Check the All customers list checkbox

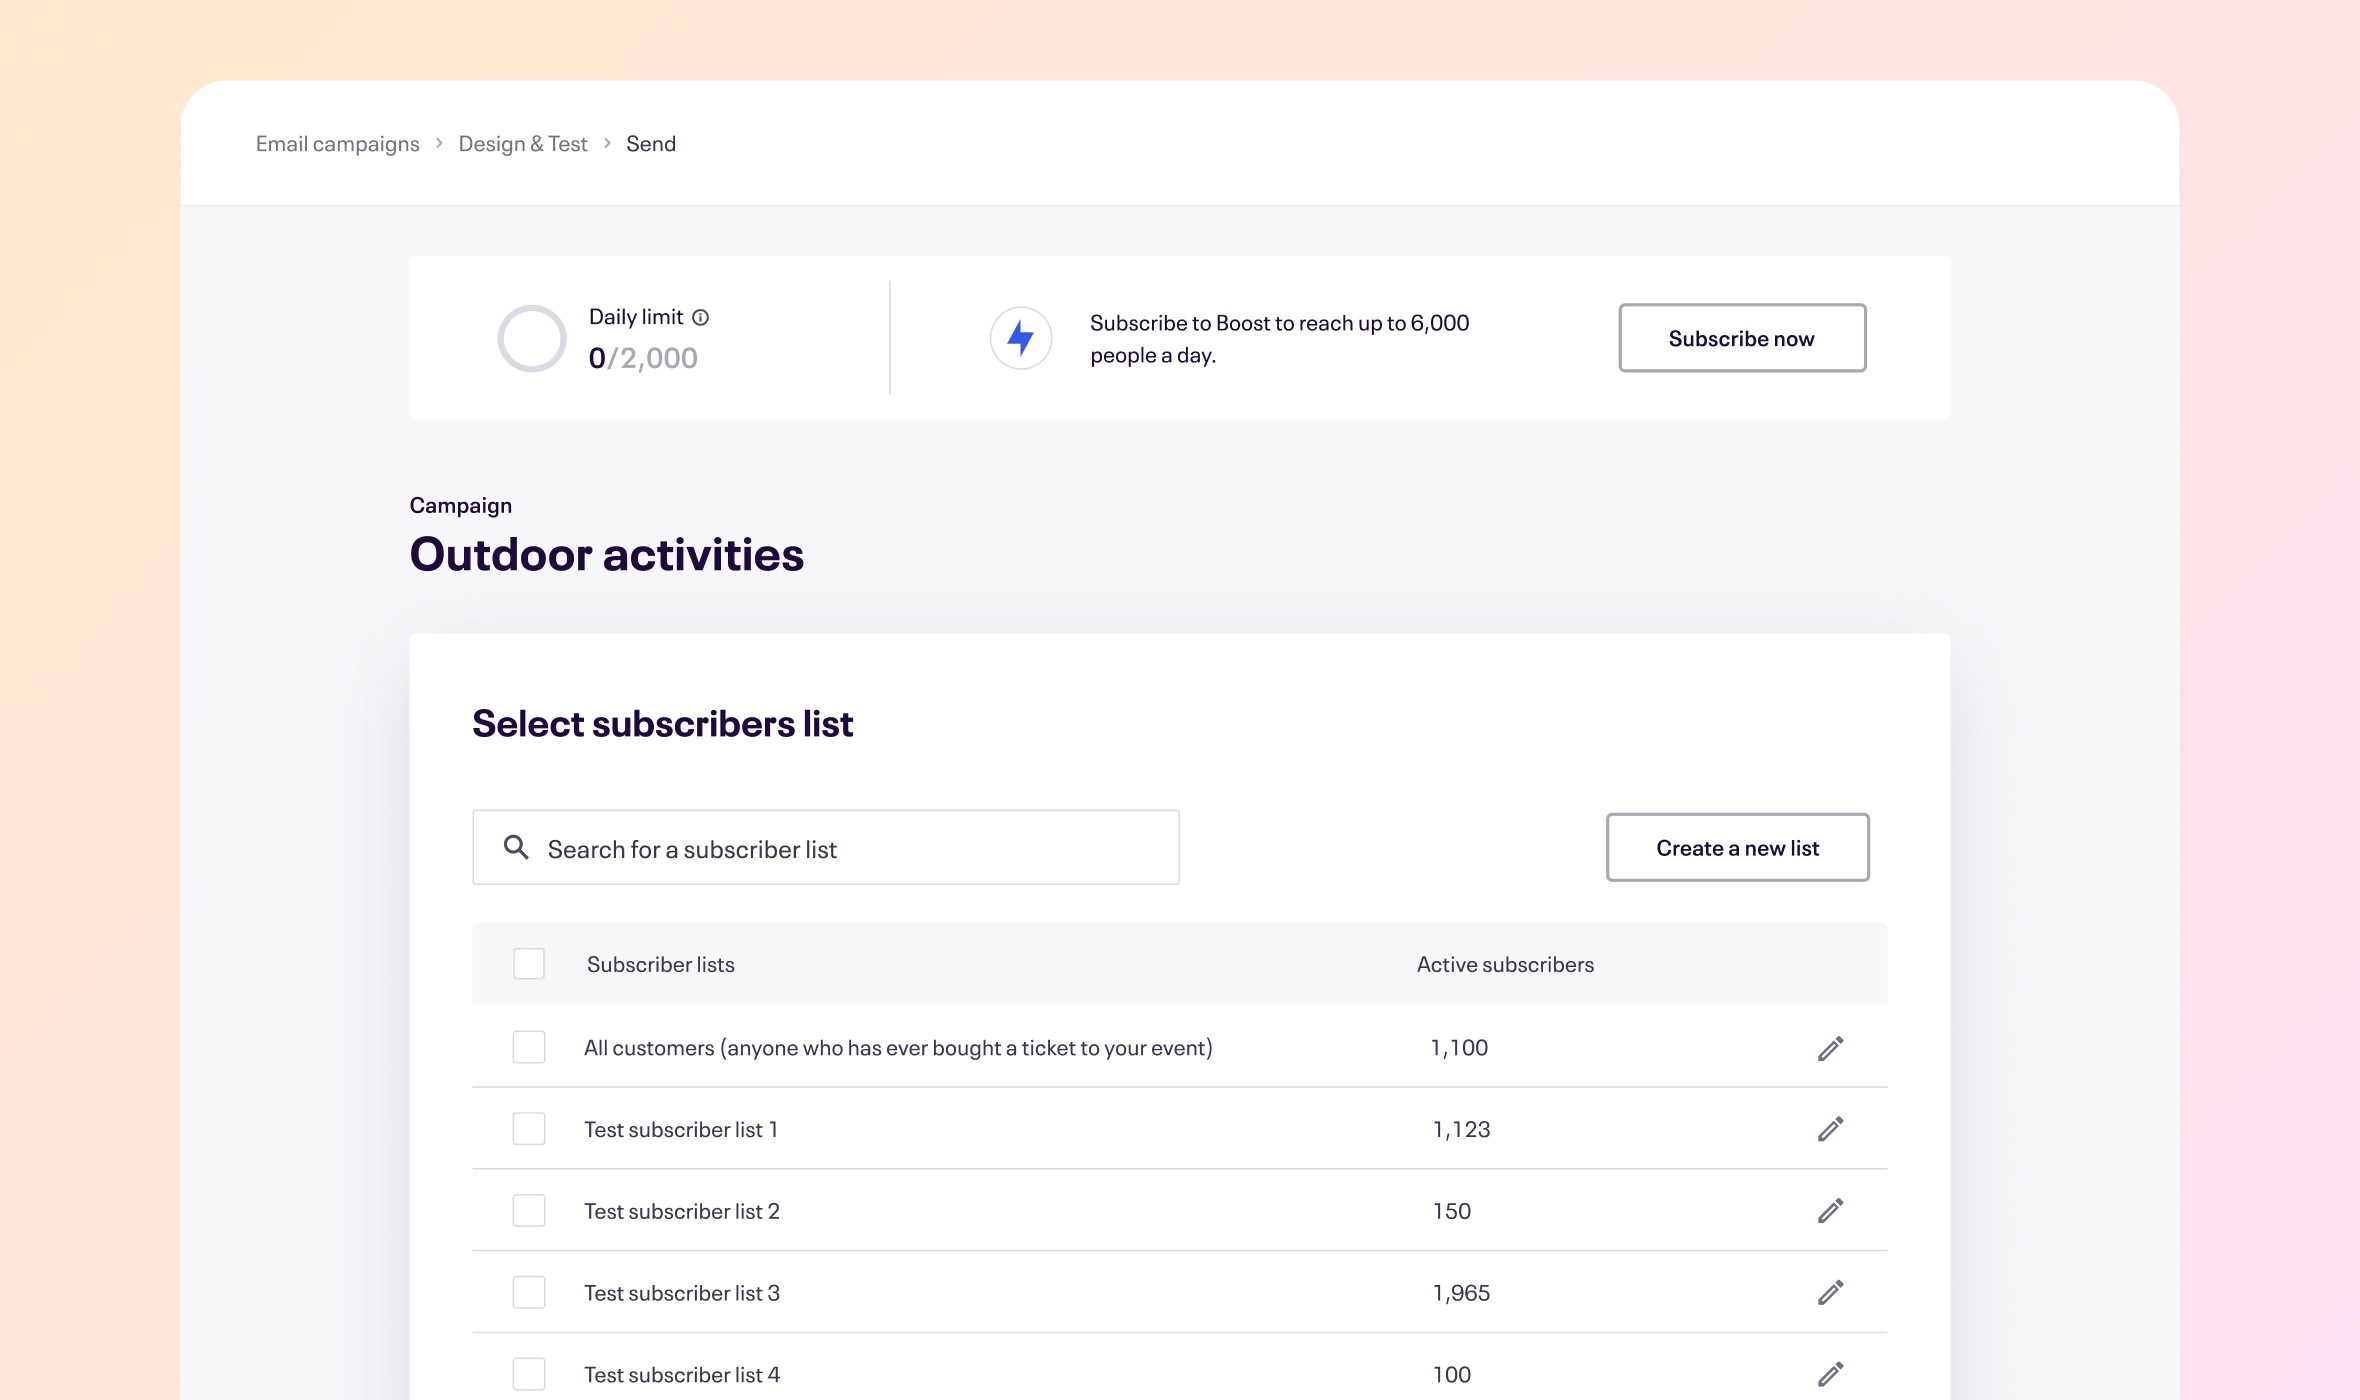pos(528,1047)
